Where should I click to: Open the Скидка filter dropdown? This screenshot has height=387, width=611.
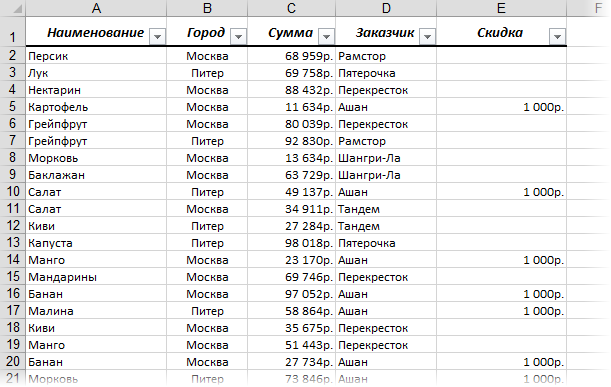(x=557, y=37)
